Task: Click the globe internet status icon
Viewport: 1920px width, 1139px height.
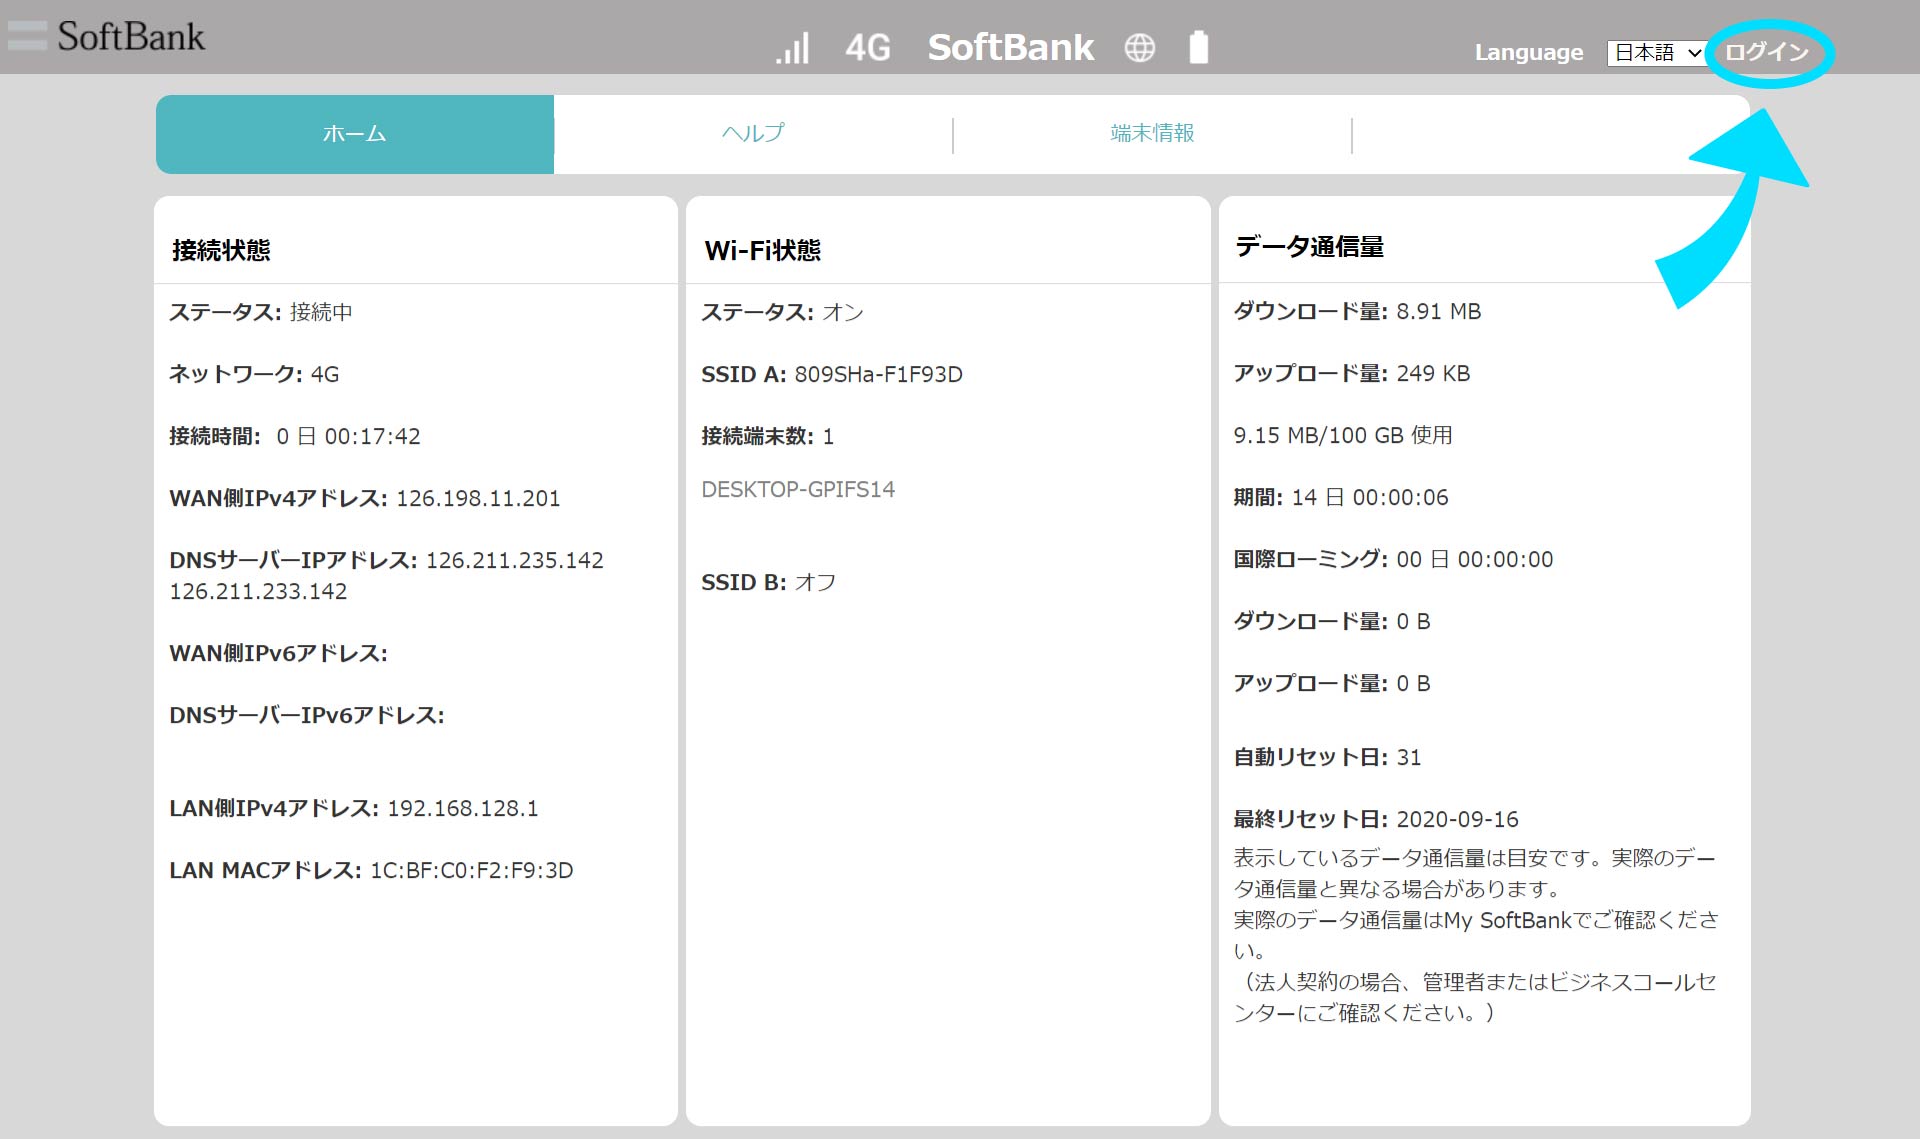Action: pos(1139,48)
